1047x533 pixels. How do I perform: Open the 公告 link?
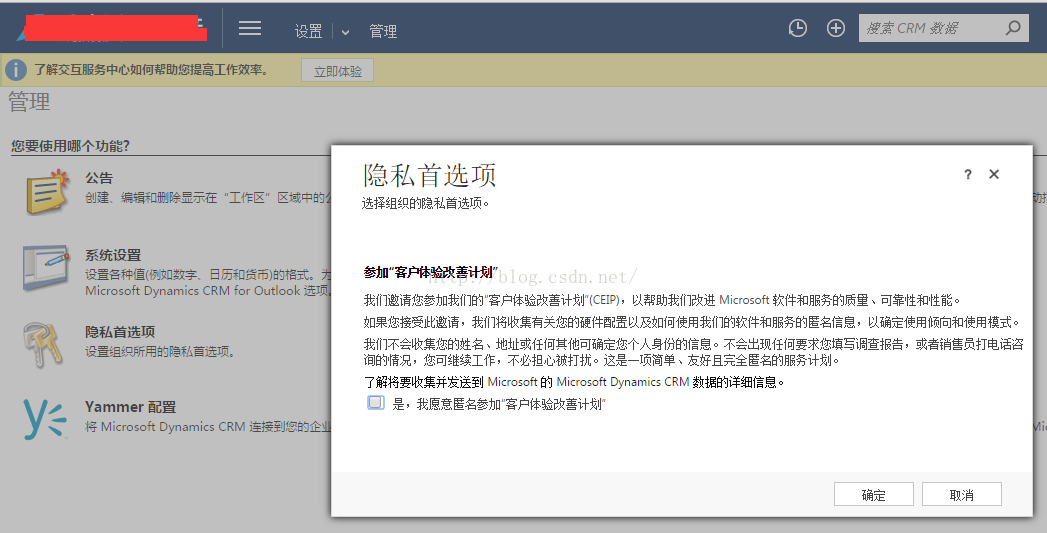click(99, 178)
